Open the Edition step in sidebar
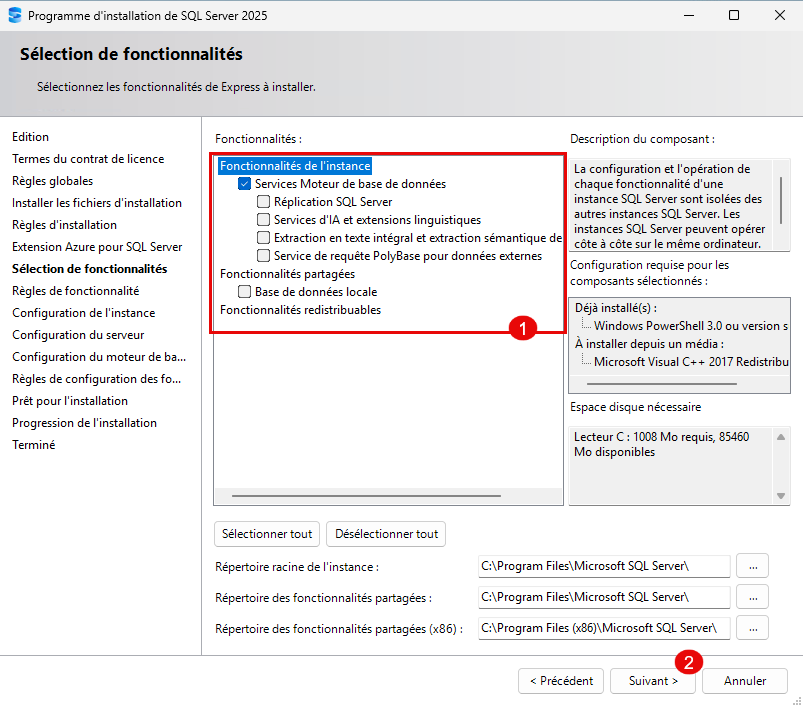 coord(31,137)
